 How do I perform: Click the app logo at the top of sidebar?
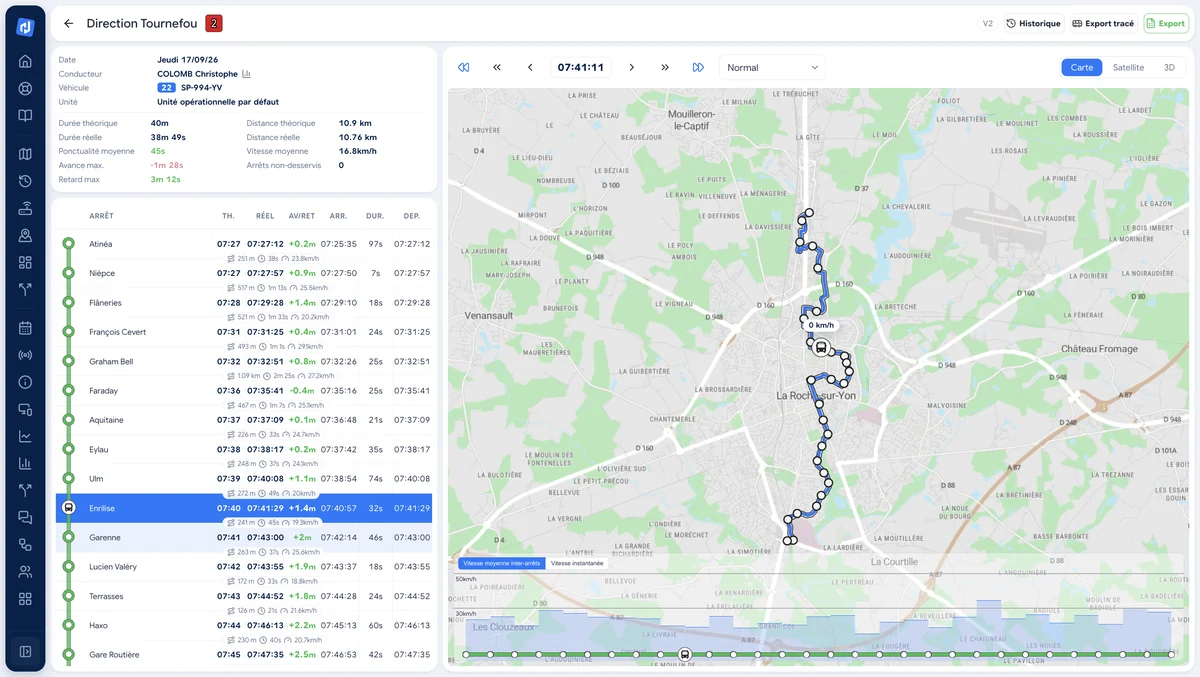click(25, 27)
